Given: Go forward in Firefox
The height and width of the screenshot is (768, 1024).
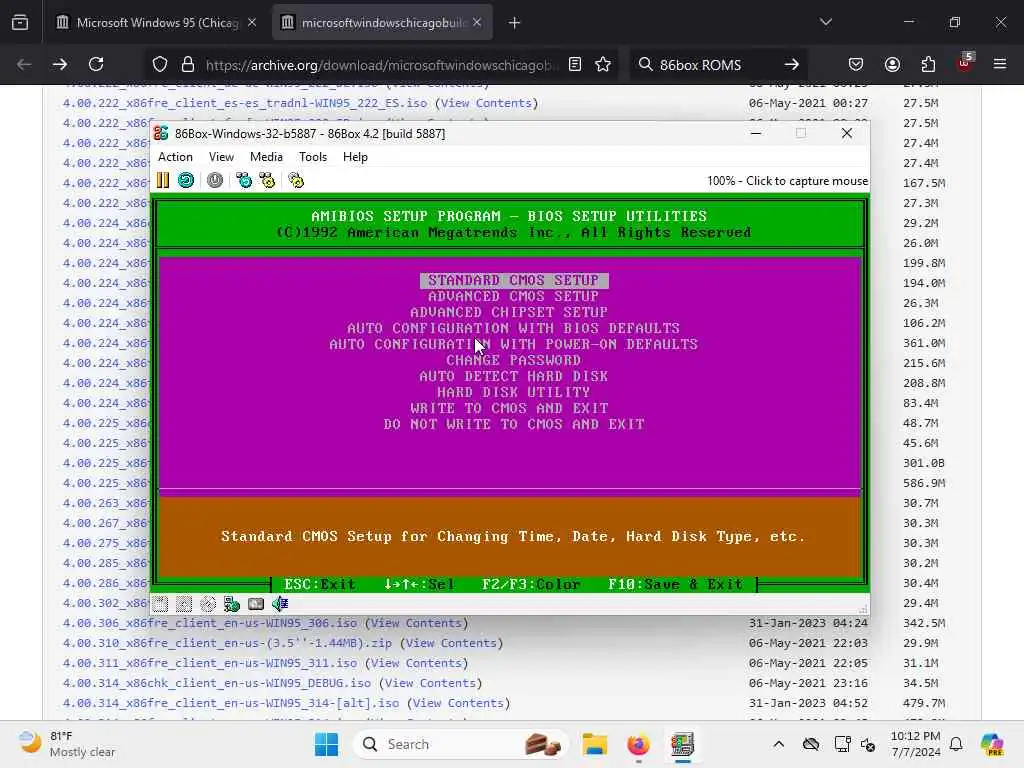Looking at the screenshot, I should pyautogui.click(x=59, y=65).
